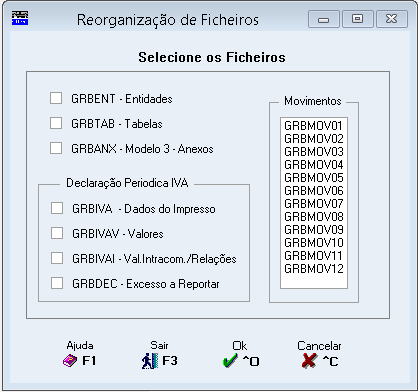Select GRBMOV02 in Movimentos list
This screenshot has width=418, height=392.
[314, 139]
